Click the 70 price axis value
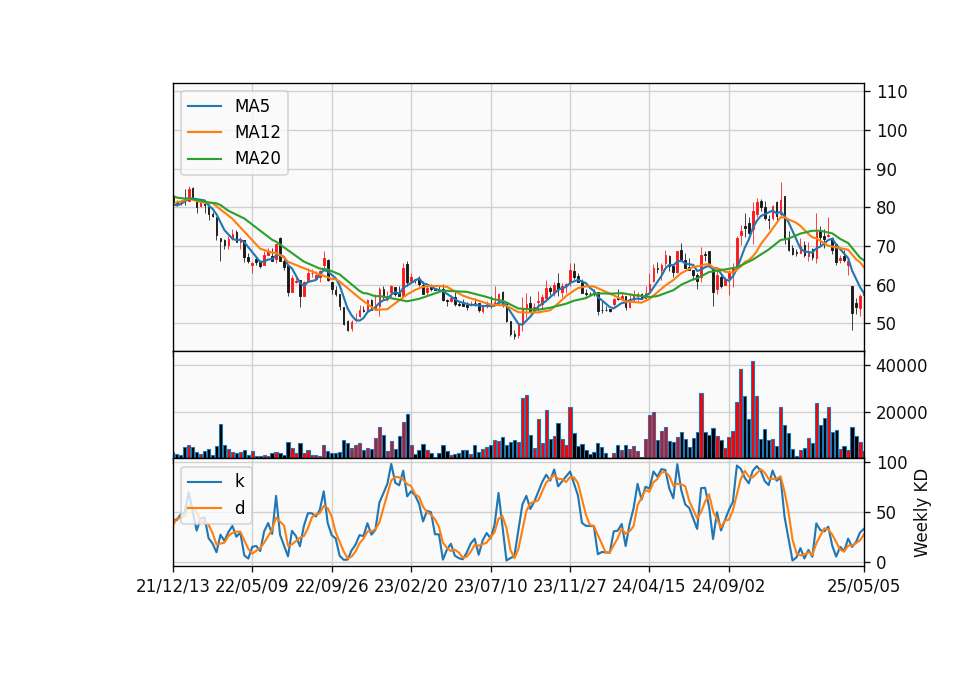The height and width of the screenshot is (690, 960). pos(887,247)
